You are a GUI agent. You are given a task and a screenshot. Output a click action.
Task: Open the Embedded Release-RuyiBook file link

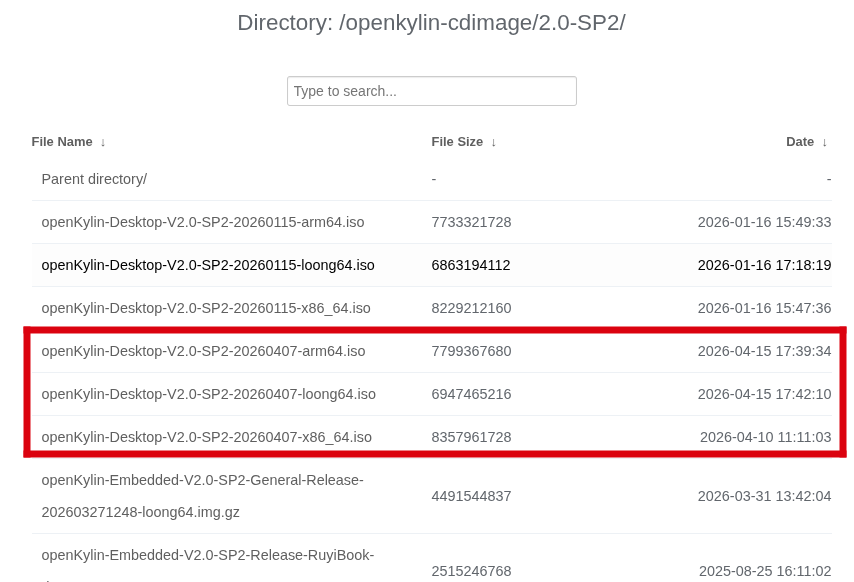207,555
